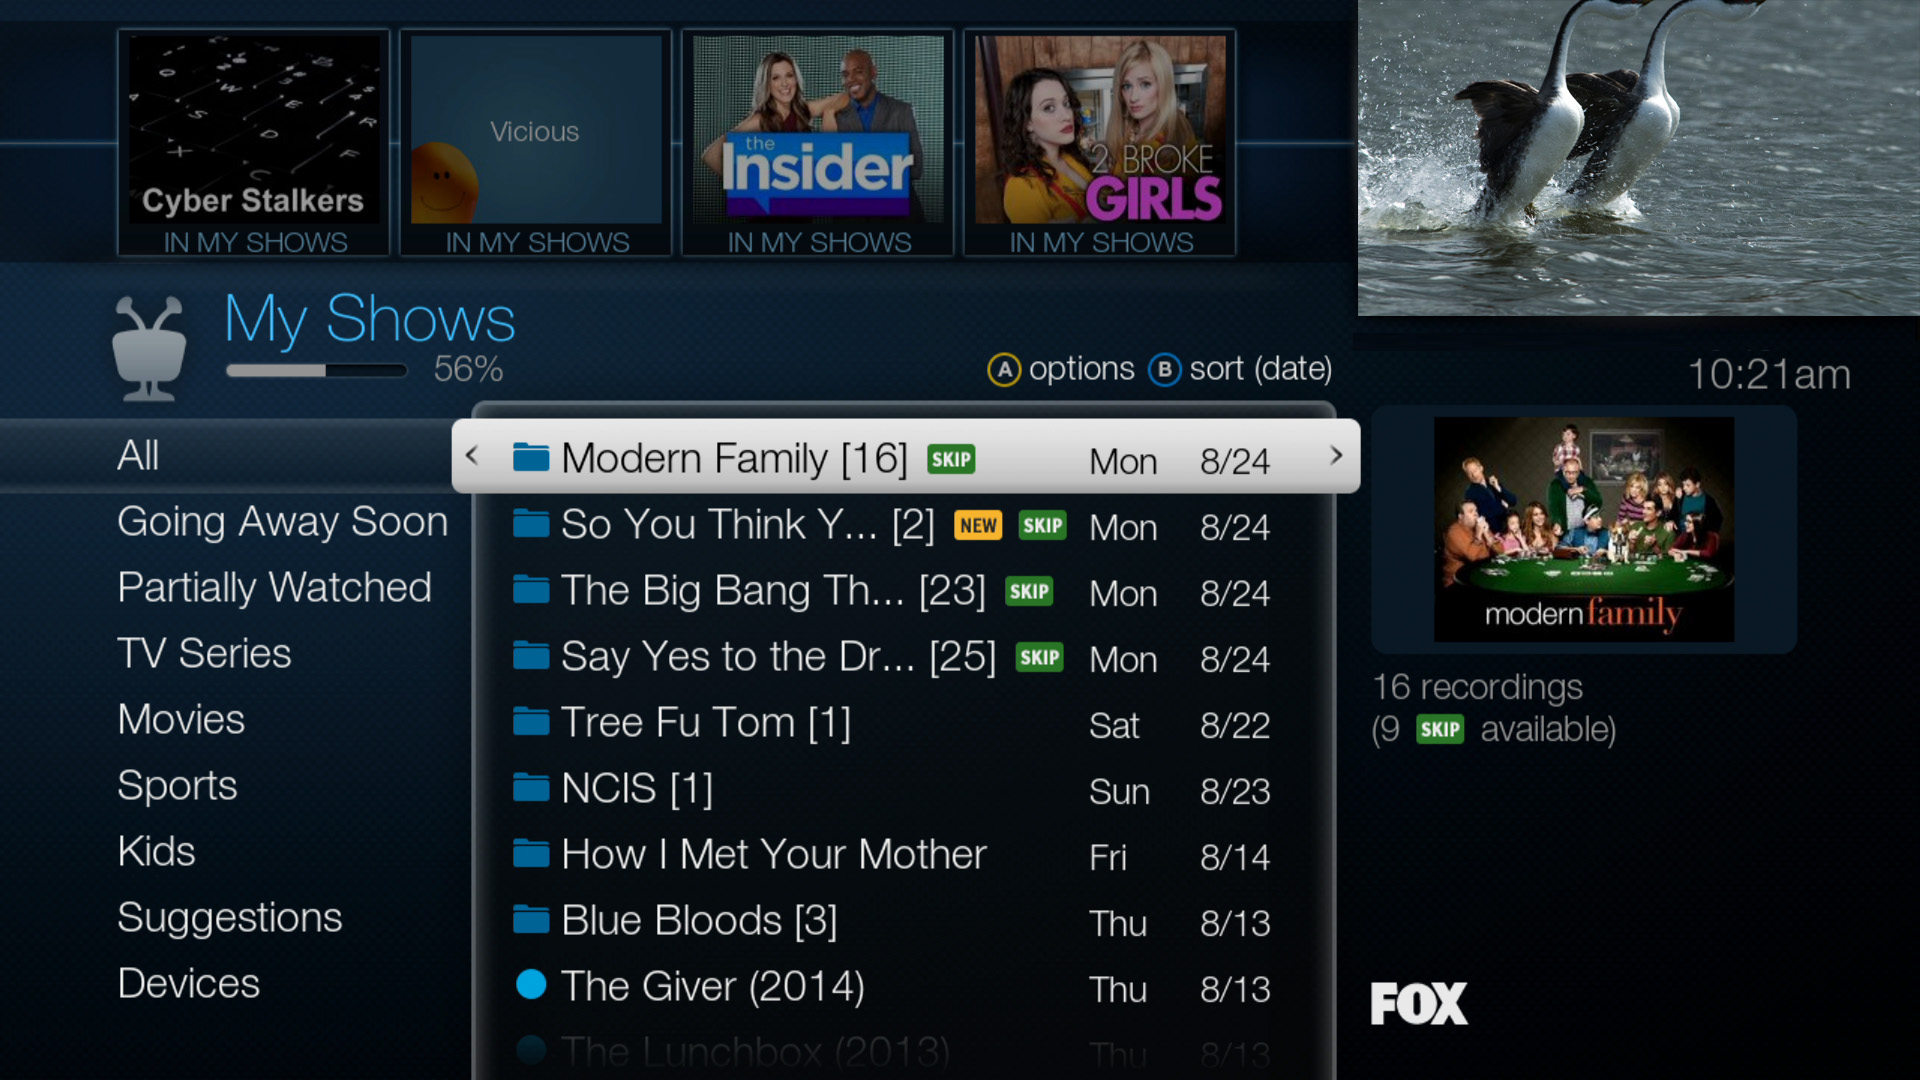Click the So You Think You Can Dance folder icon

pyautogui.click(x=527, y=524)
